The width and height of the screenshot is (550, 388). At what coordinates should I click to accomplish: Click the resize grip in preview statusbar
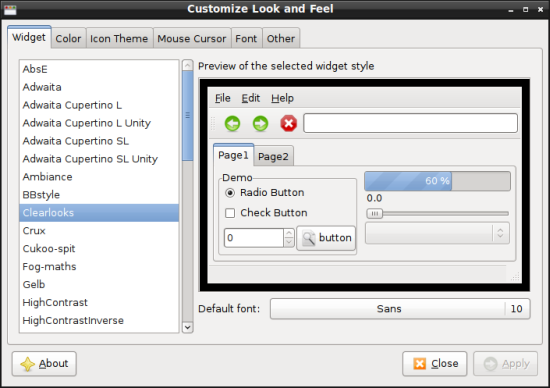[x=515, y=277]
